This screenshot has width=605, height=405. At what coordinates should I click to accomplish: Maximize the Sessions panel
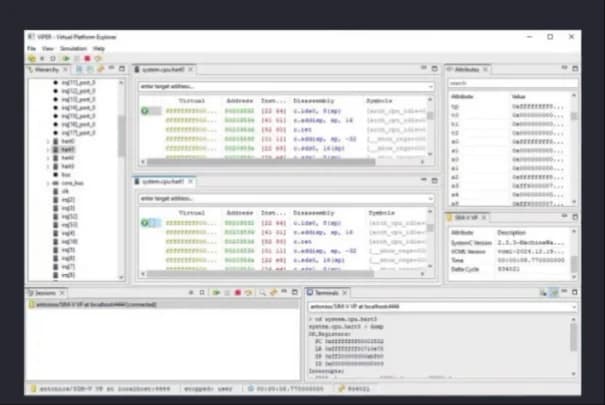295,292
